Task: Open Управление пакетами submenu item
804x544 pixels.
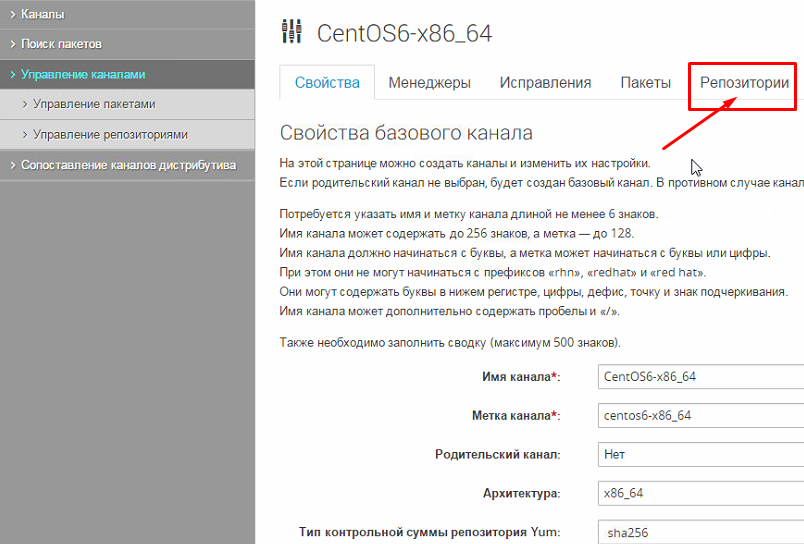Action: point(93,104)
